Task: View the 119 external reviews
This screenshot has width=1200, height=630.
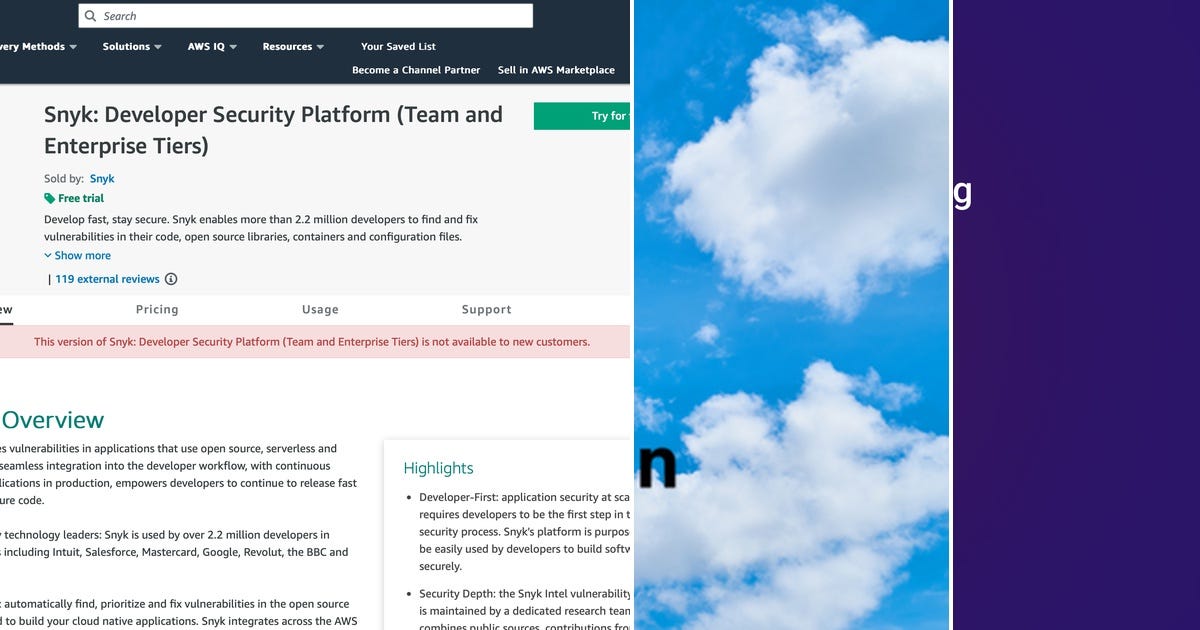Action: pos(110,279)
